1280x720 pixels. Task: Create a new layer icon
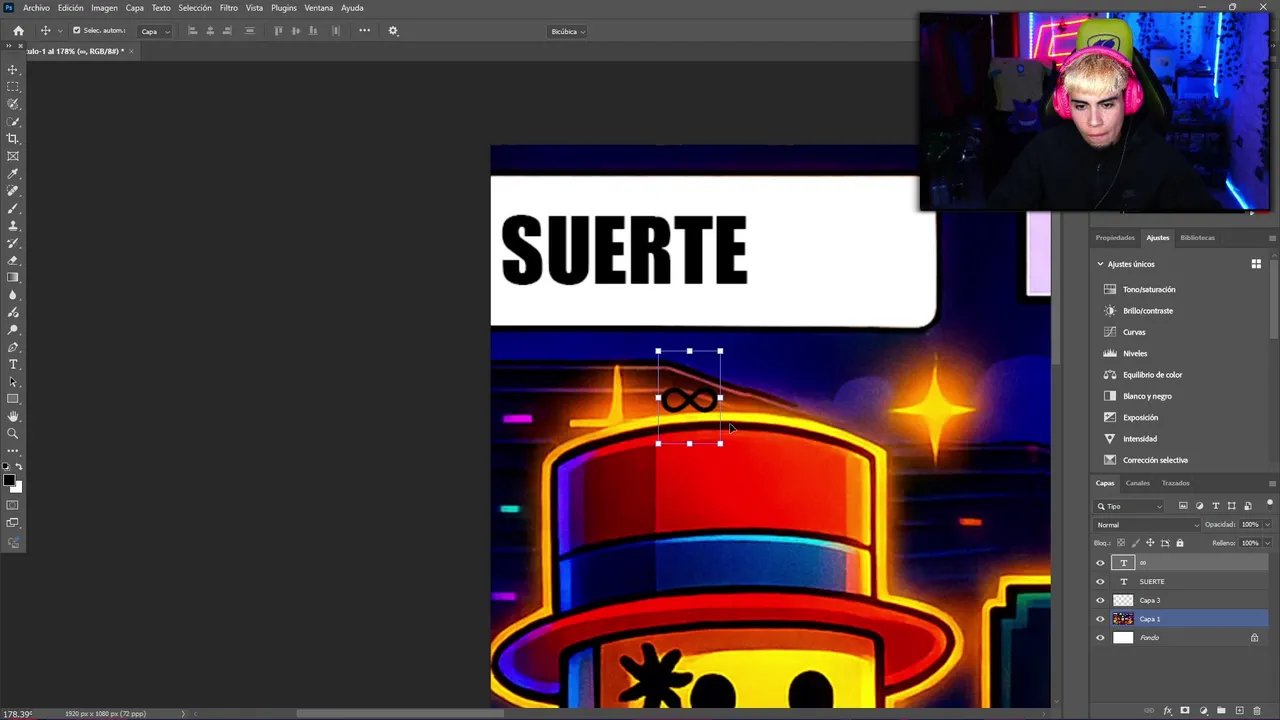(x=1239, y=711)
